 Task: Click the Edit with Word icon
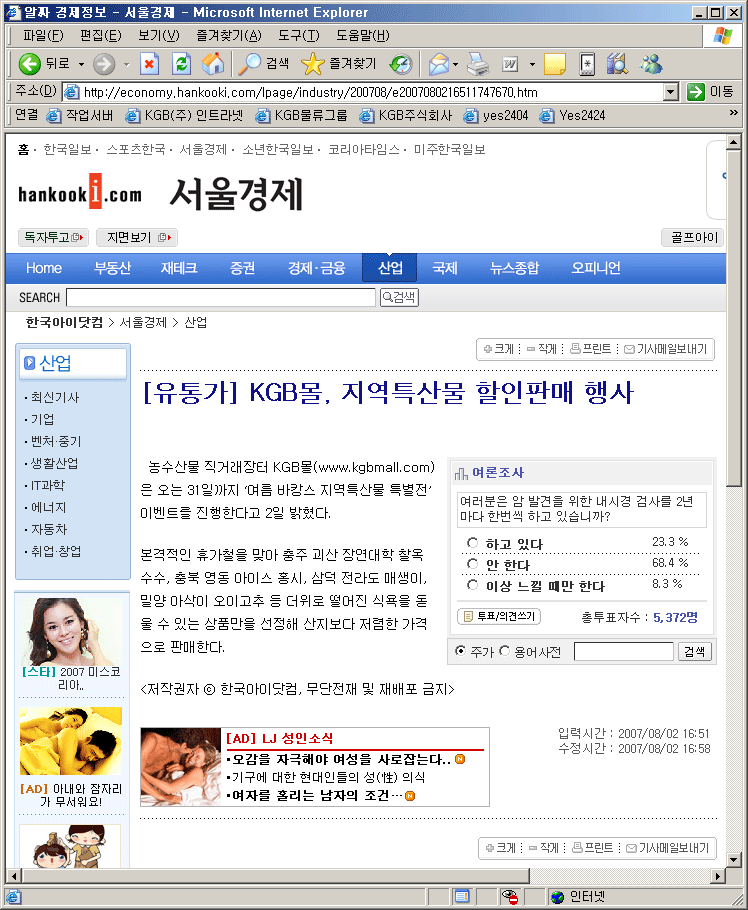pos(510,64)
